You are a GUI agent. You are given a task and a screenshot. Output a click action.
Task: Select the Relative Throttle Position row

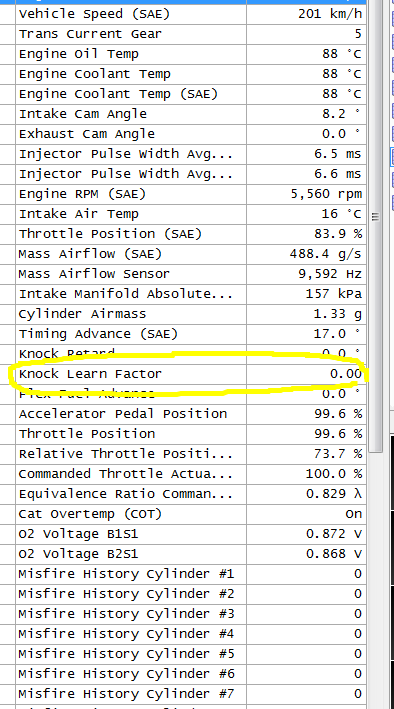[191, 454]
